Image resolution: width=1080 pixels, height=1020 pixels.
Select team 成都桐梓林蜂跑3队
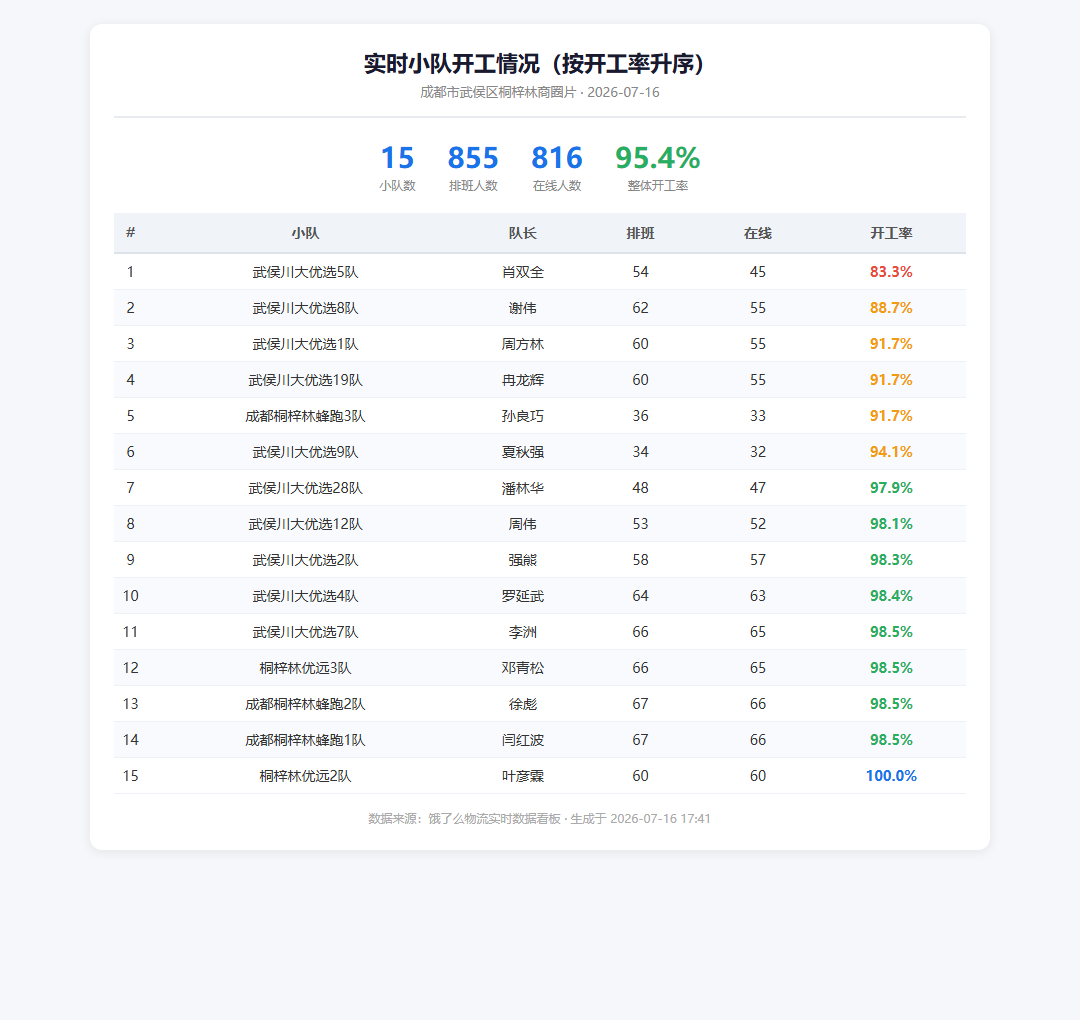(x=305, y=416)
